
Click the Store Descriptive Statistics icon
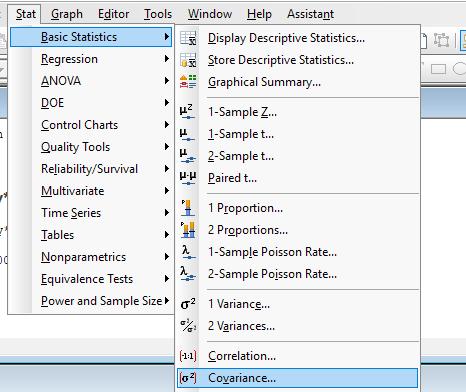188,60
